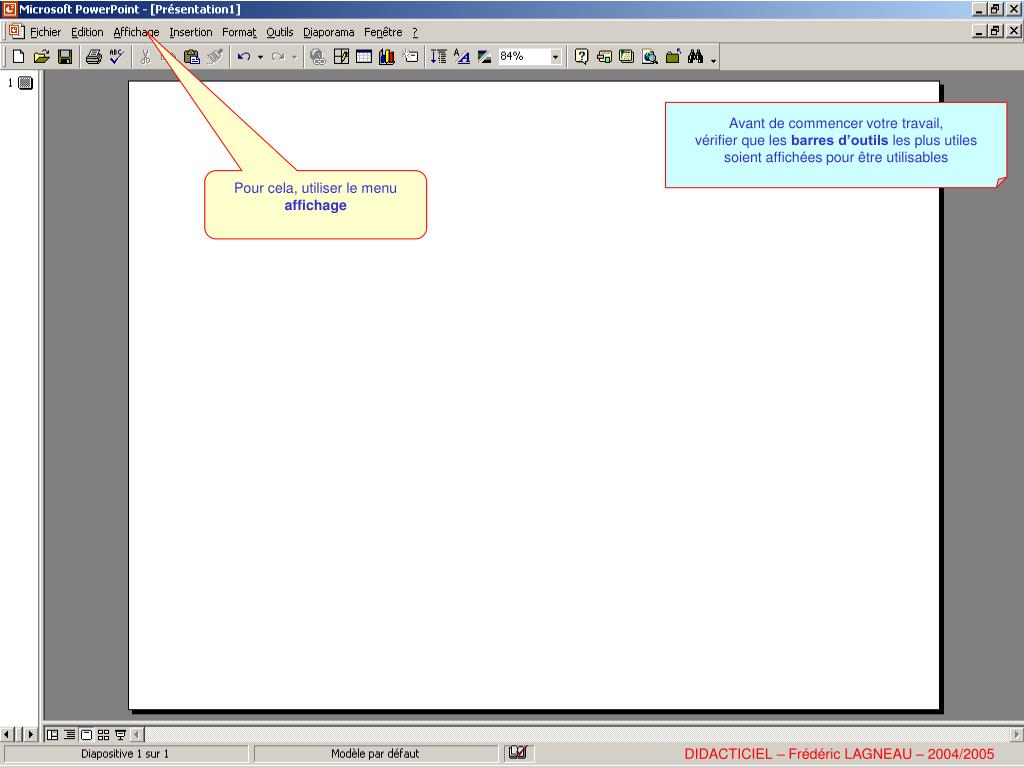The image size is (1024, 768).
Task: Click the folder with arrow icon in toolbar
Action: (x=673, y=57)
